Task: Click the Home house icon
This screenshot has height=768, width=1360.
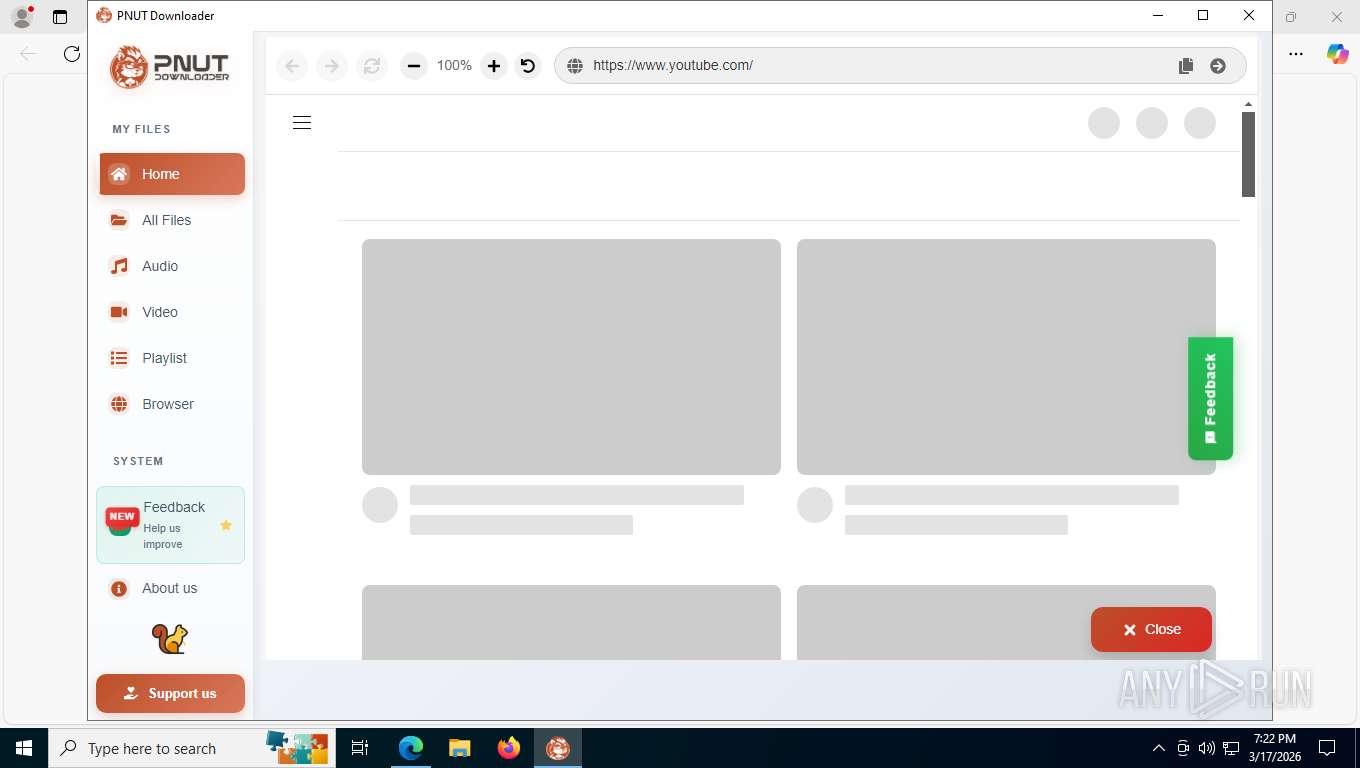Action: pos(119,174)
